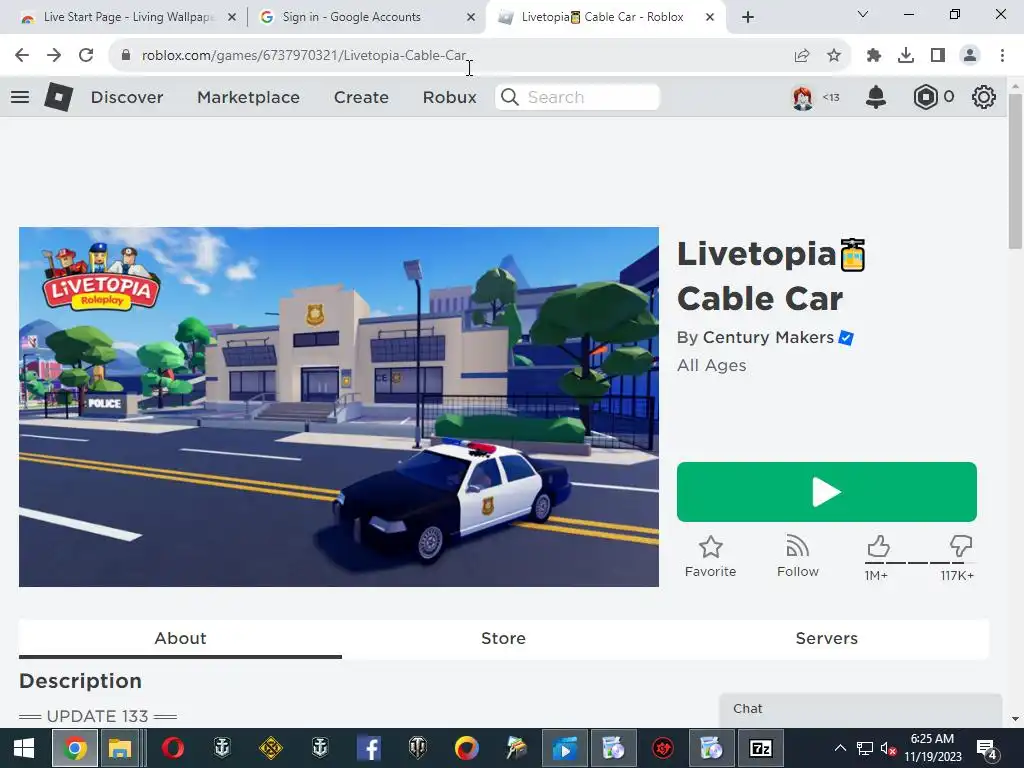This screenshot has height=768, width=1024.
Task: Open the About tab
Action: 180,639
